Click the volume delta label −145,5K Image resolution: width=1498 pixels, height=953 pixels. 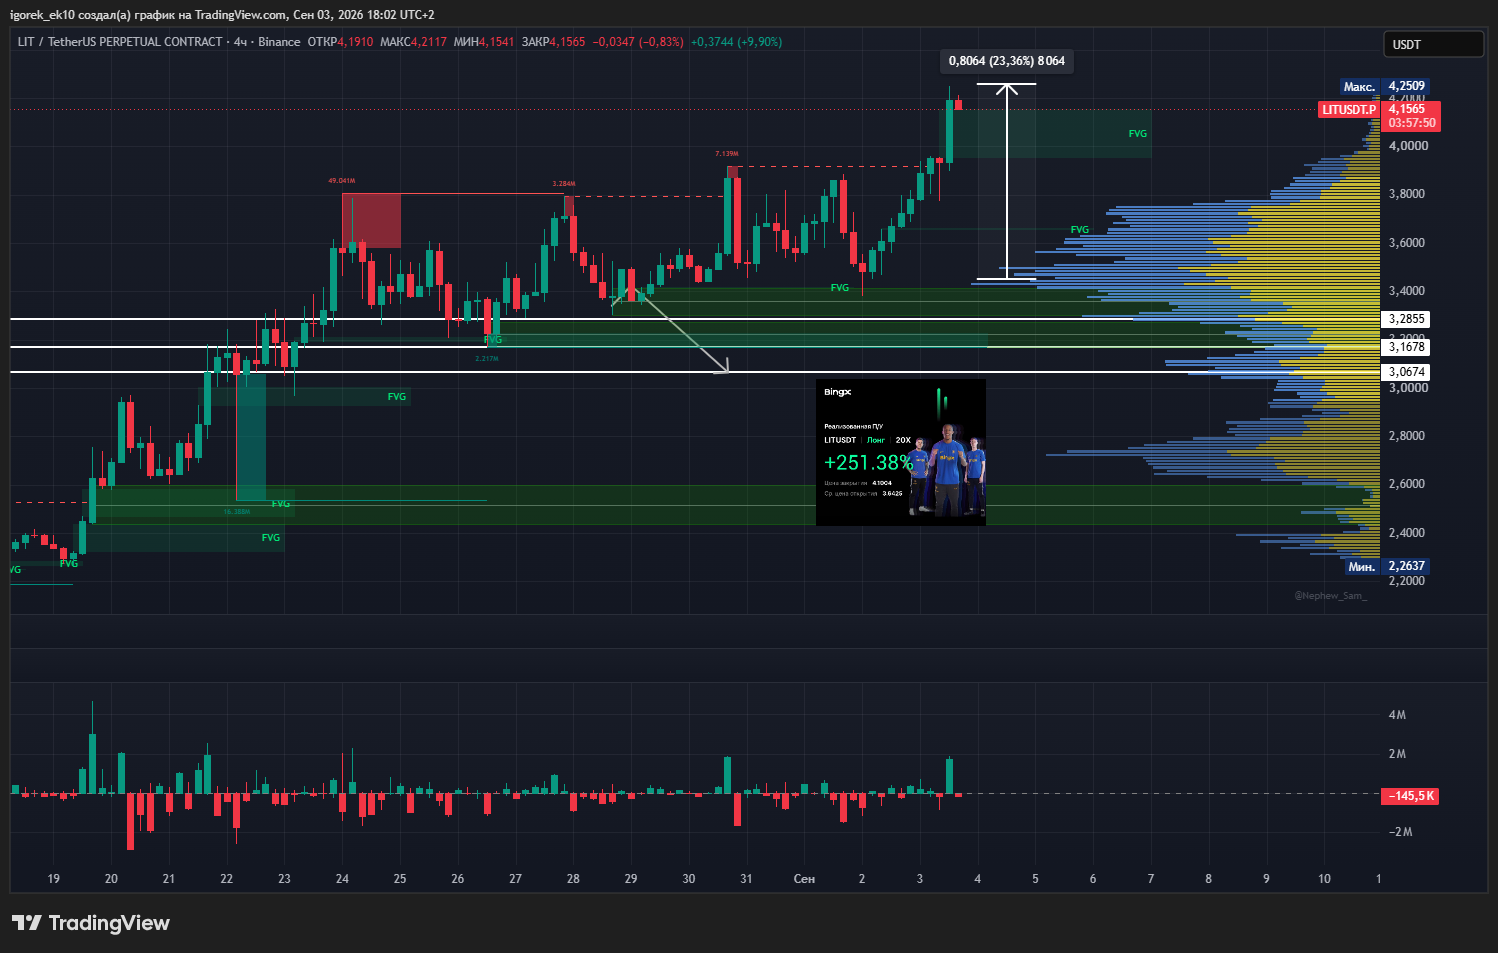point(1411,796)
